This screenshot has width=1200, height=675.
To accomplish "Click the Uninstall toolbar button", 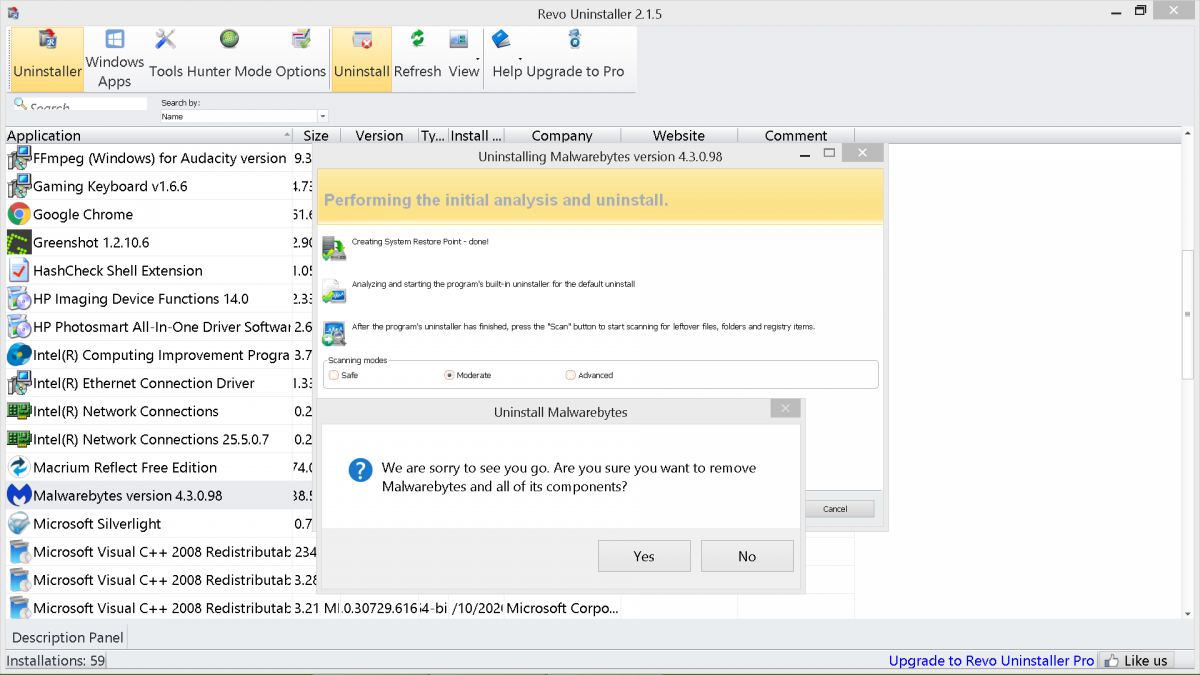I will (362, 59).
